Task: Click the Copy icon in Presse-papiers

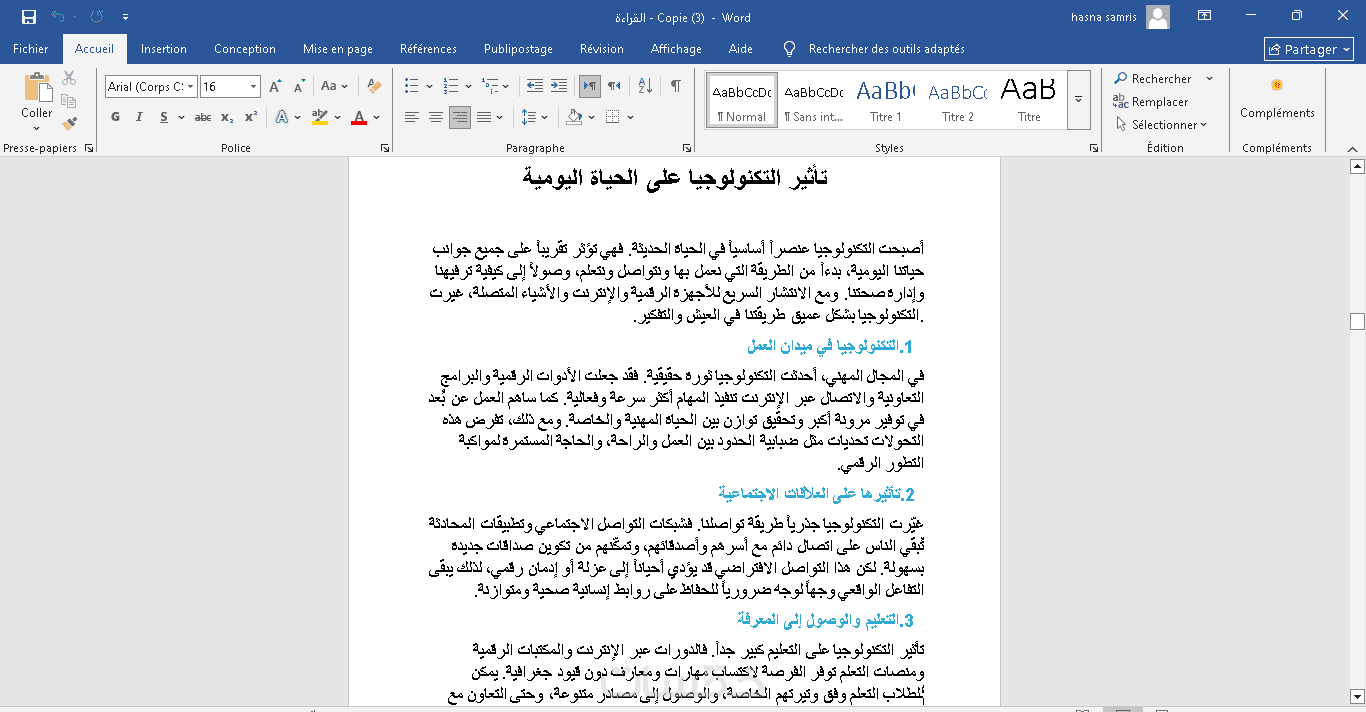Action: [x=69, y=101]
